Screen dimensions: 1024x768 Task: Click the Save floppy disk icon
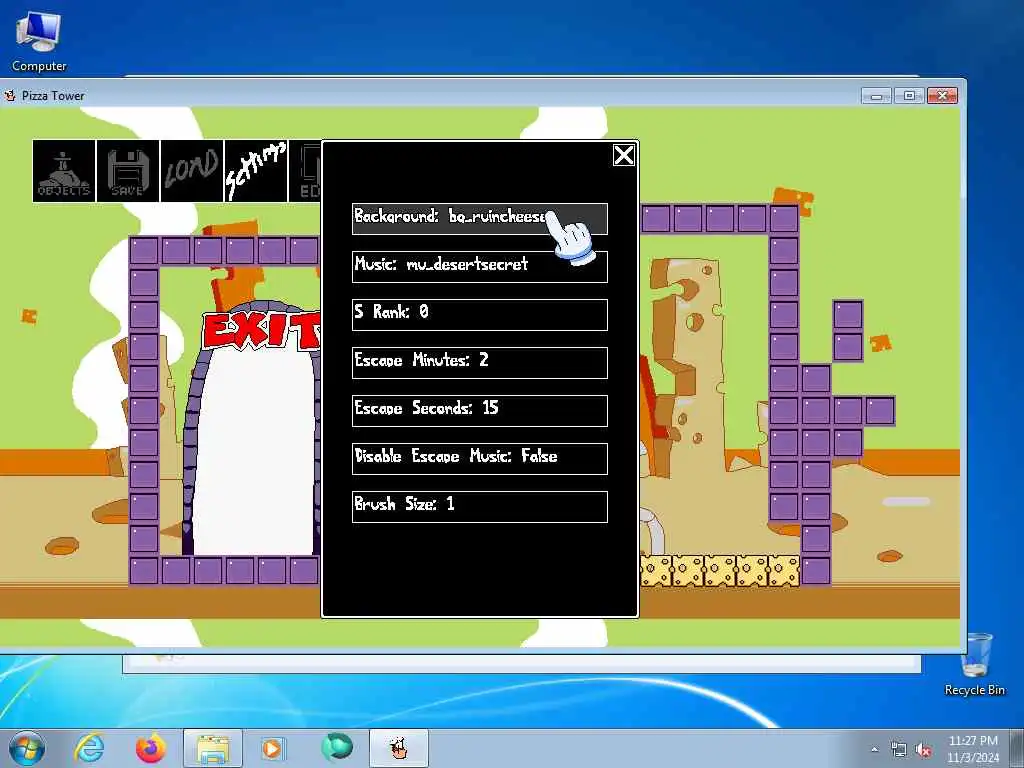(x=128, y=171)
